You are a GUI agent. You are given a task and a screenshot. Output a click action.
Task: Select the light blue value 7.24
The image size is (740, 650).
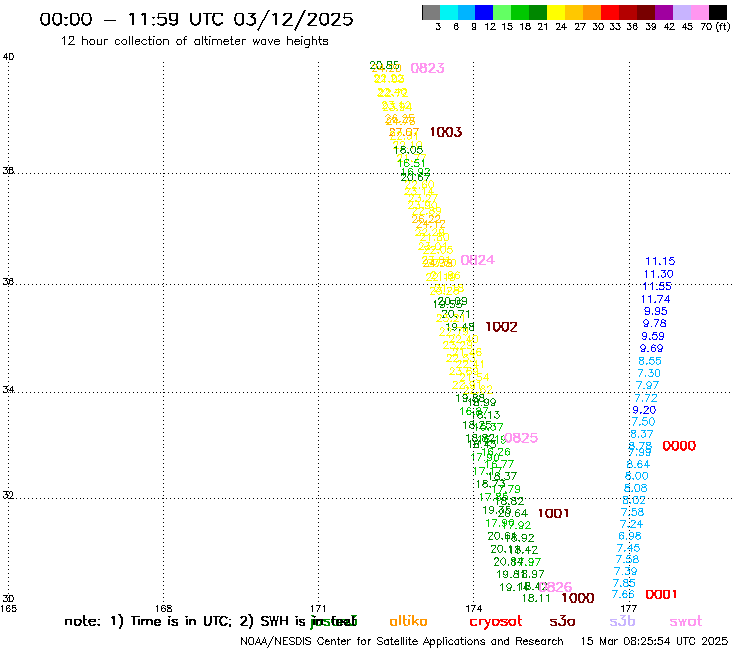click(631, 524)
